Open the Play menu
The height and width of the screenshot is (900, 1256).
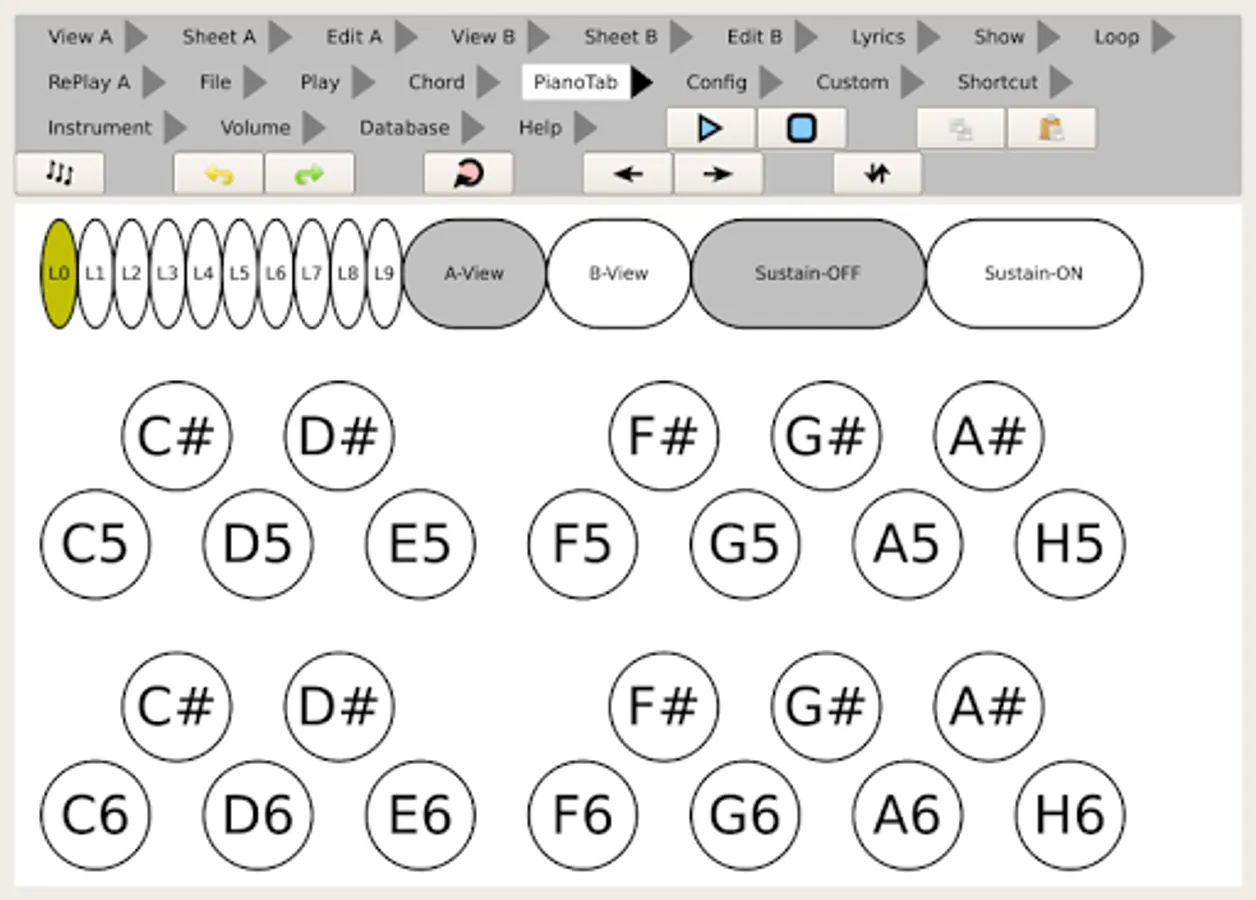click(320, 82)
